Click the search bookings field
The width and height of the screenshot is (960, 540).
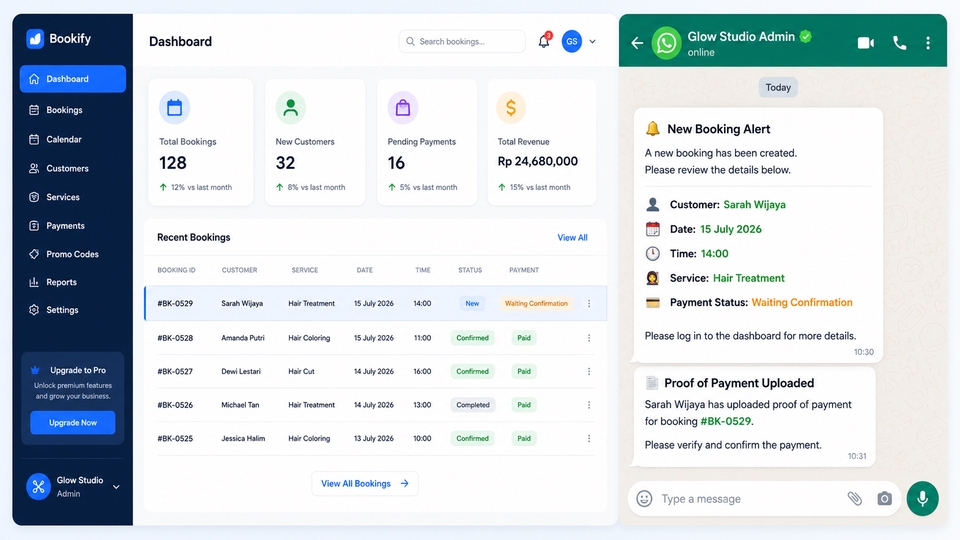(x=462, y=42)
